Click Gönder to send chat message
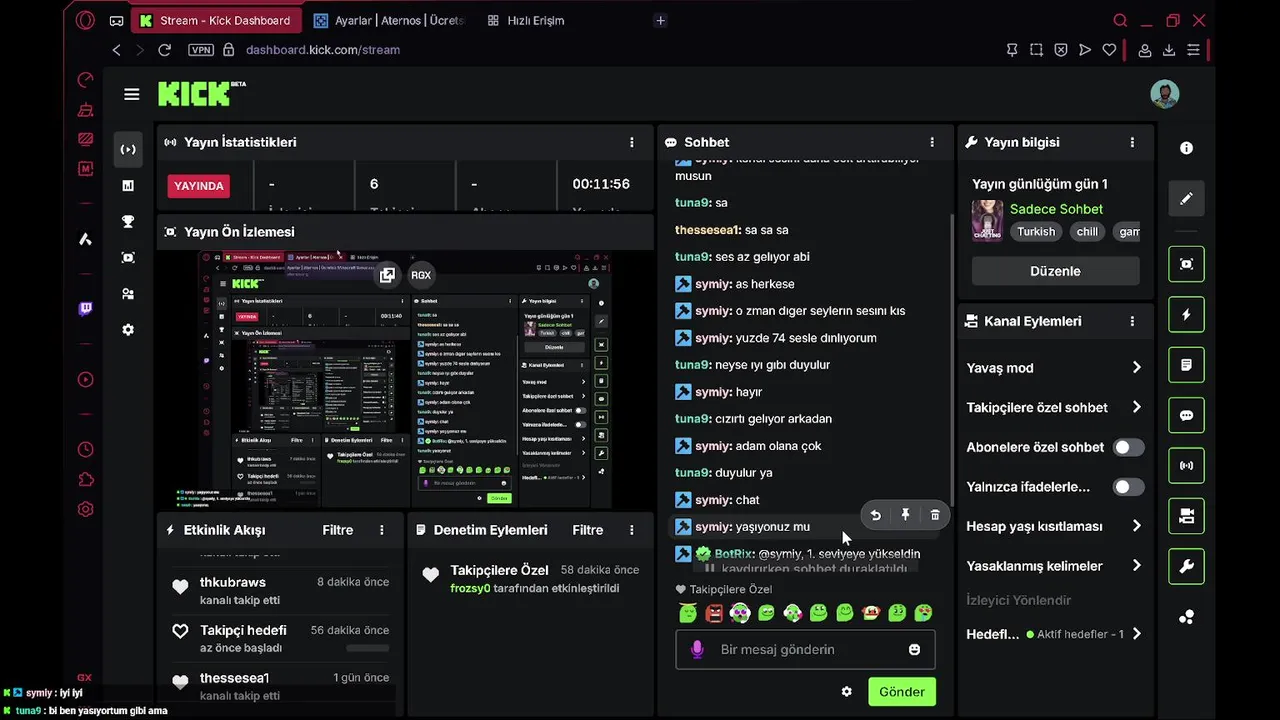 [902, 692]
